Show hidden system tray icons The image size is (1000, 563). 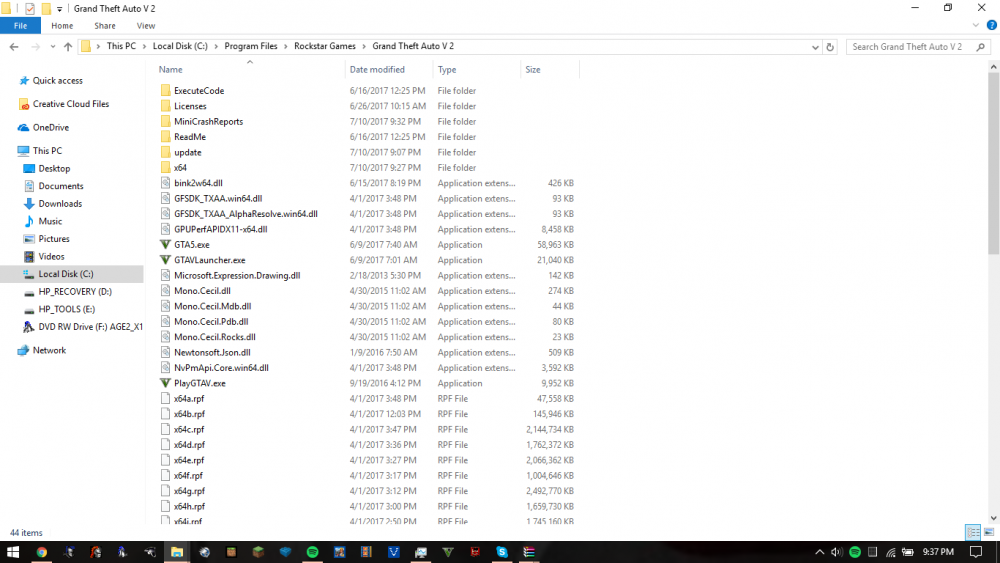click(x=820, y=552)
